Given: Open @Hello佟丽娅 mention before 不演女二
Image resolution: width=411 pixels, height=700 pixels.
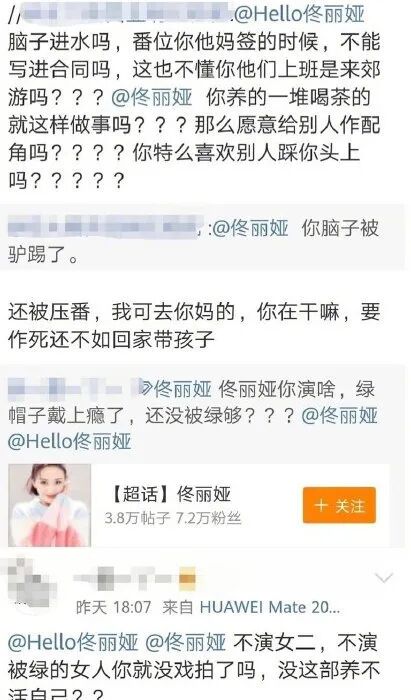Looking at the screenshot, I should coord(73,642).
